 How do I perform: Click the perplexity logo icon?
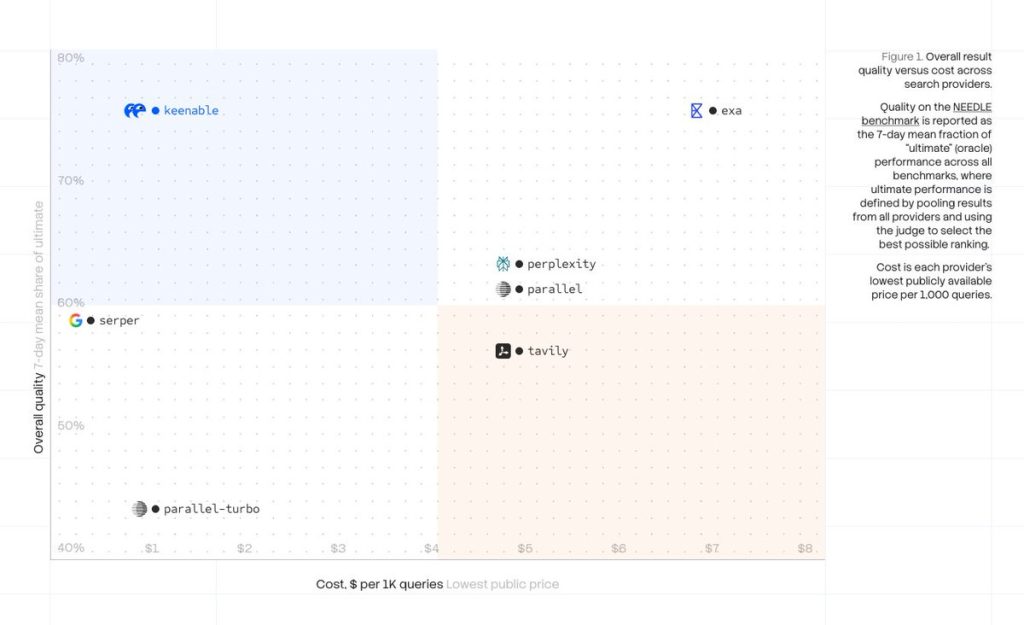(503, 264)
